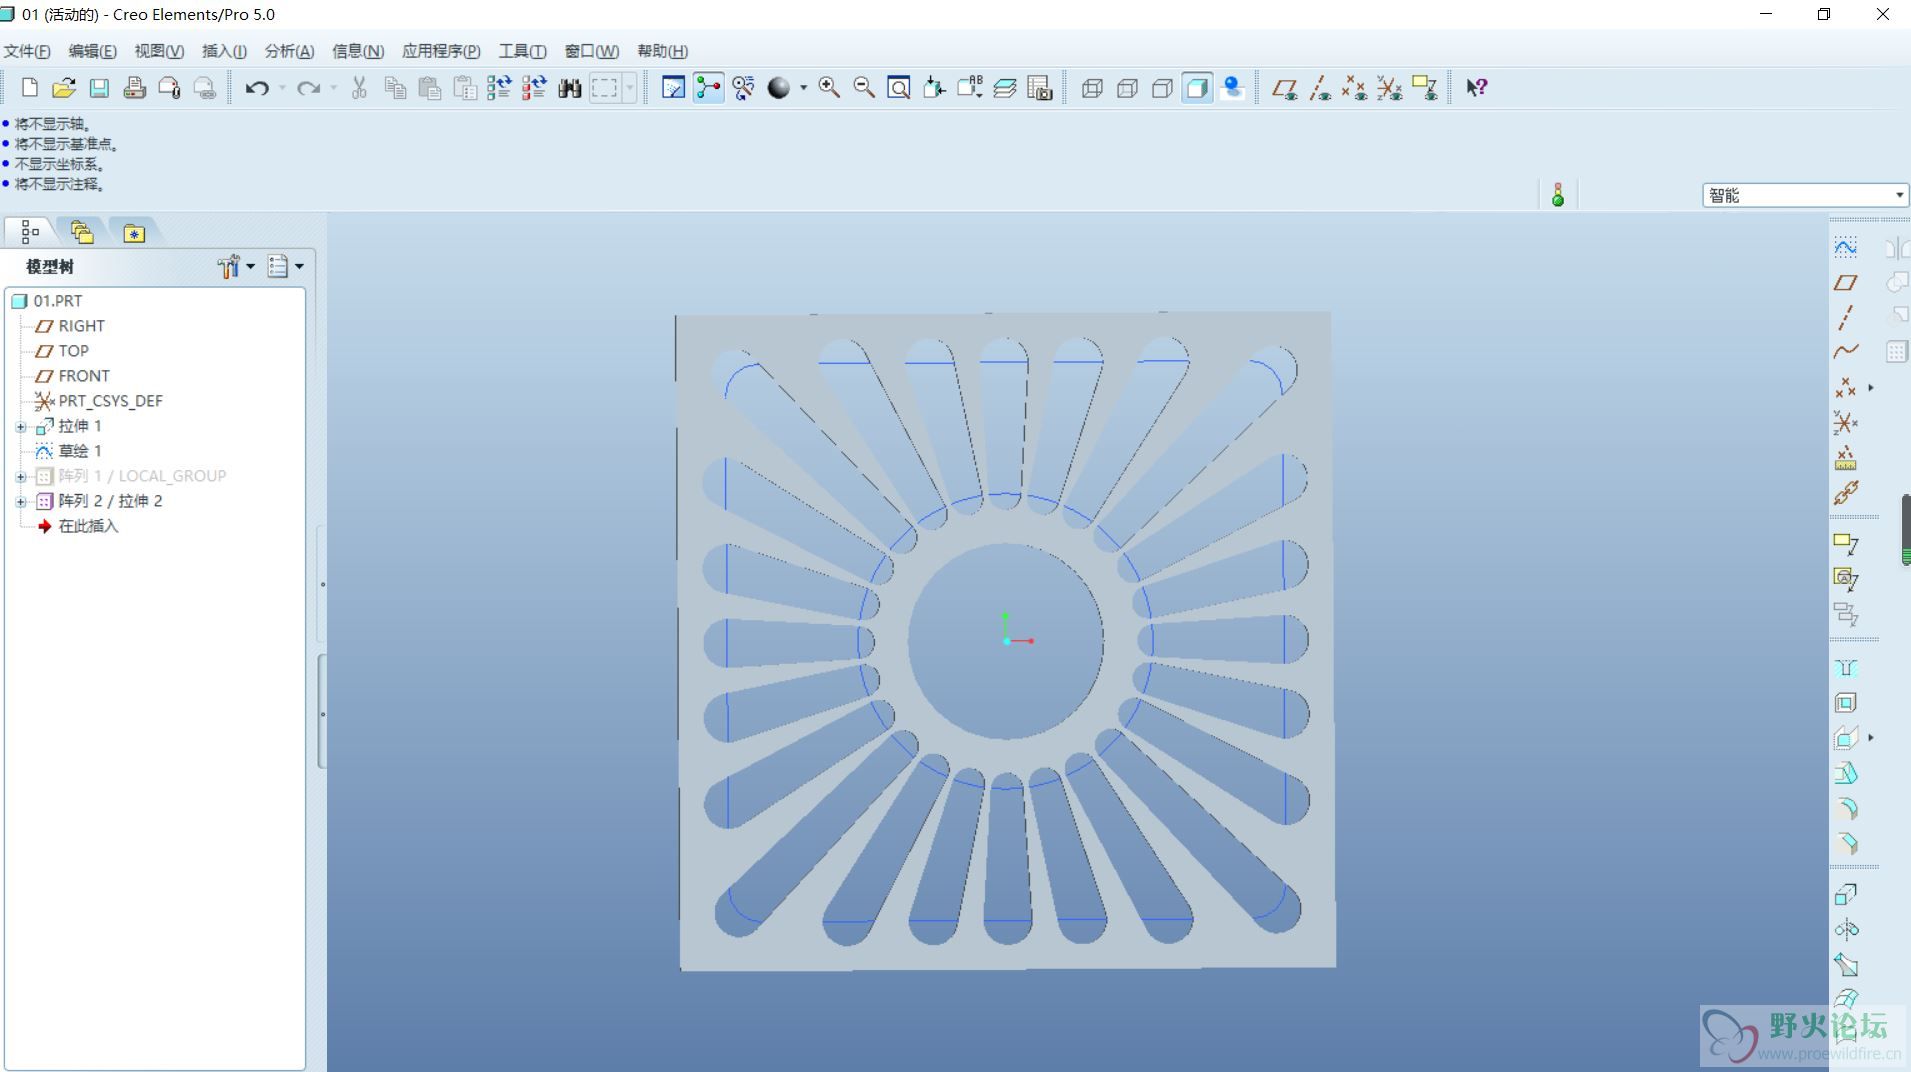Open the context-sensitive Help arrow icon
Image resolution: width=1911 pixels, height=1072 pixels.
(x=1477, y=88)
